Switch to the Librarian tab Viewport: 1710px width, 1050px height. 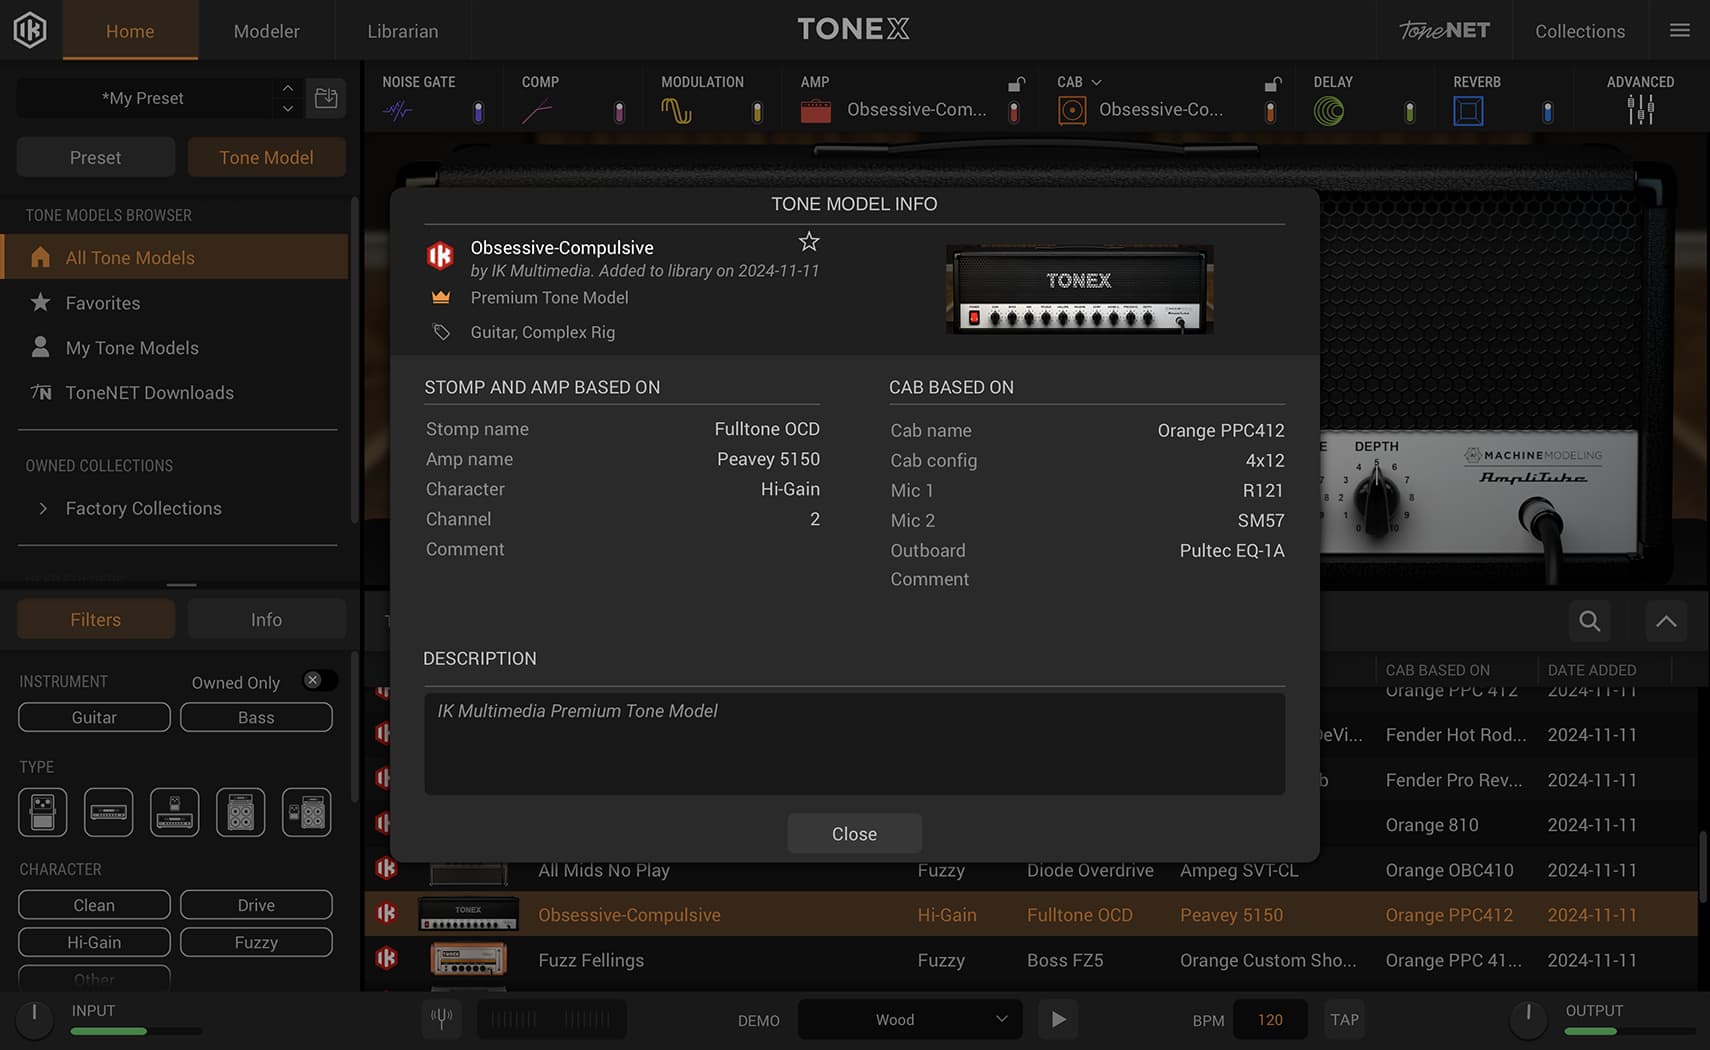point(402,30)
